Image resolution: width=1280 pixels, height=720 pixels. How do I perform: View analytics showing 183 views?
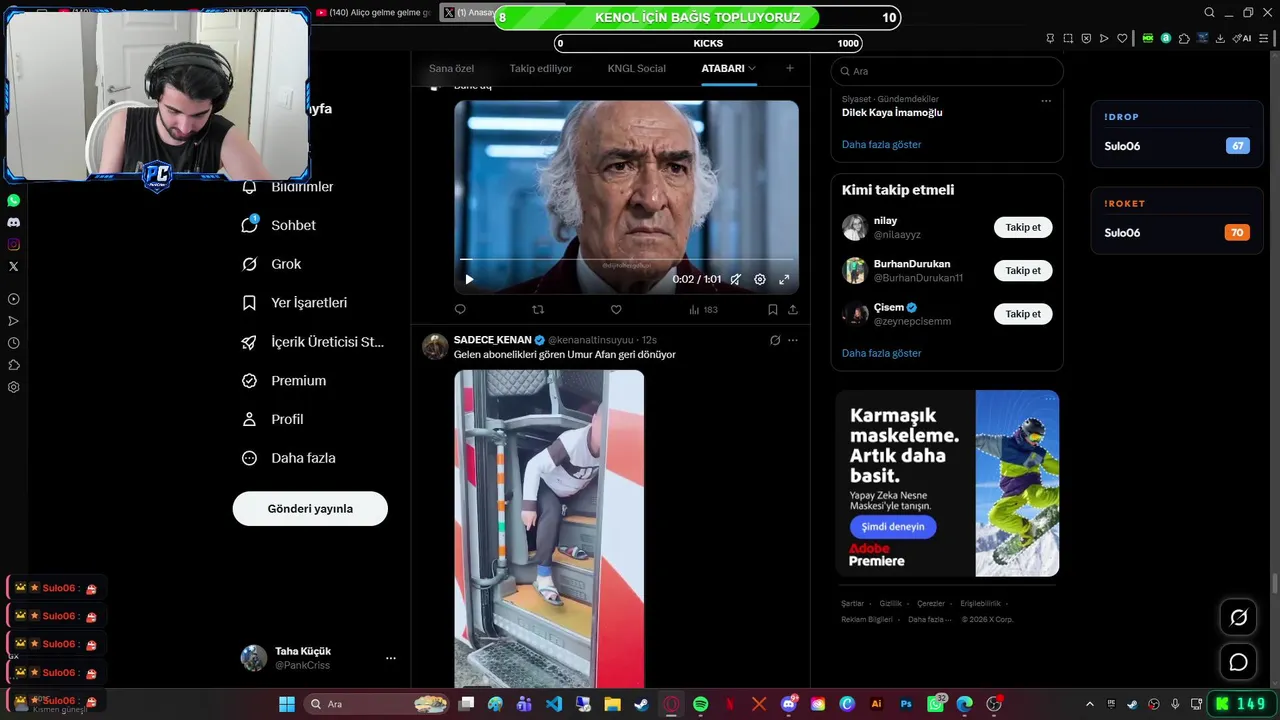click(703, 310)
